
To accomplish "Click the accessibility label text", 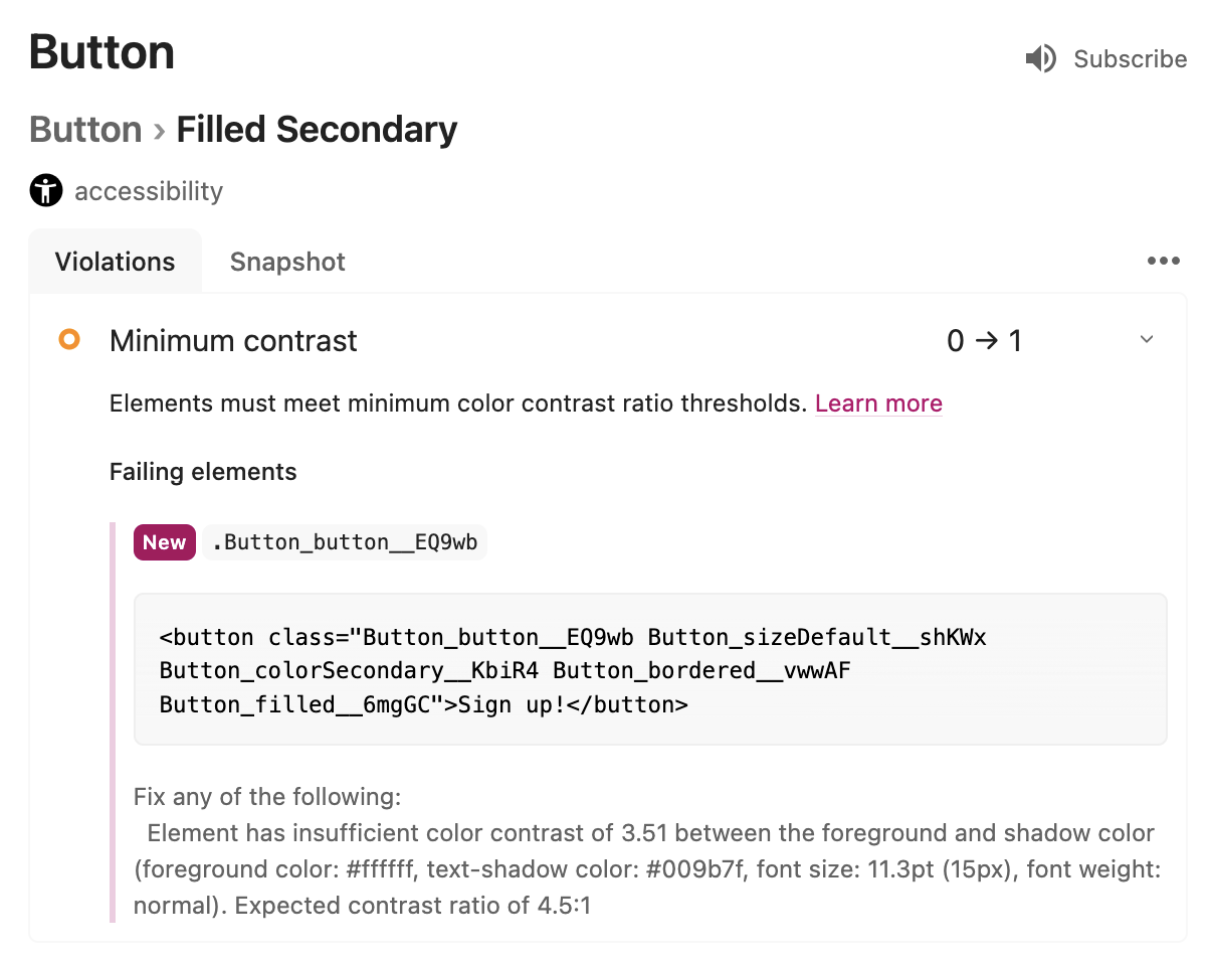I will pos(148,191).
